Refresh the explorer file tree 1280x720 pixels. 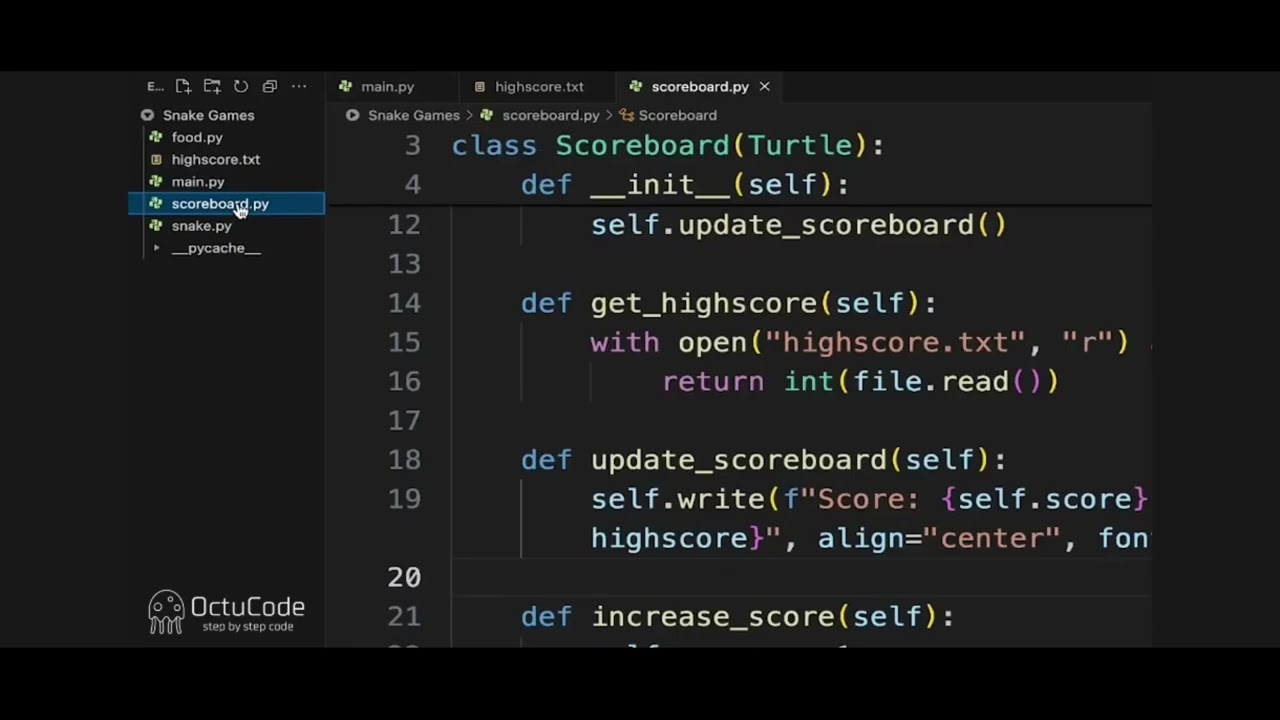241,87
